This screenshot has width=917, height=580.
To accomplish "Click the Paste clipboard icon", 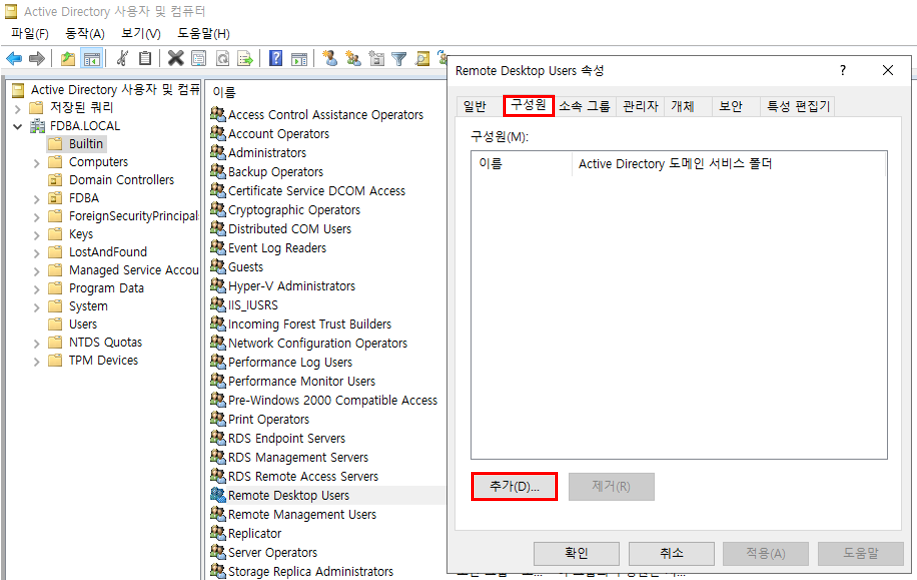I will tap(144, 58).
